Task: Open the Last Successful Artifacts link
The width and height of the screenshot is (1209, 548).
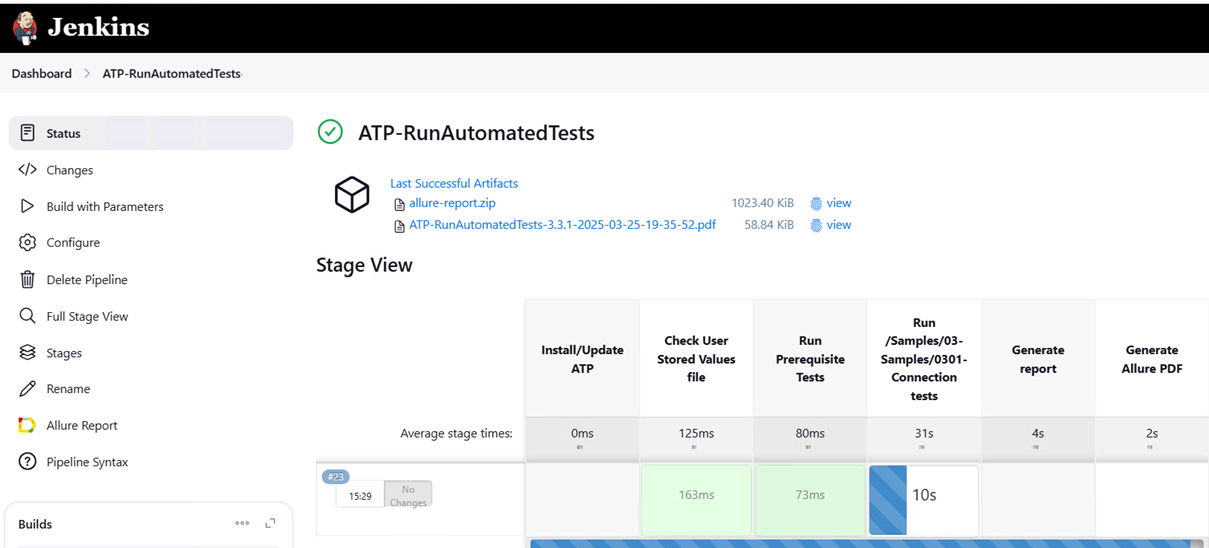Action: pyautogui.click(x=454, y=183)
